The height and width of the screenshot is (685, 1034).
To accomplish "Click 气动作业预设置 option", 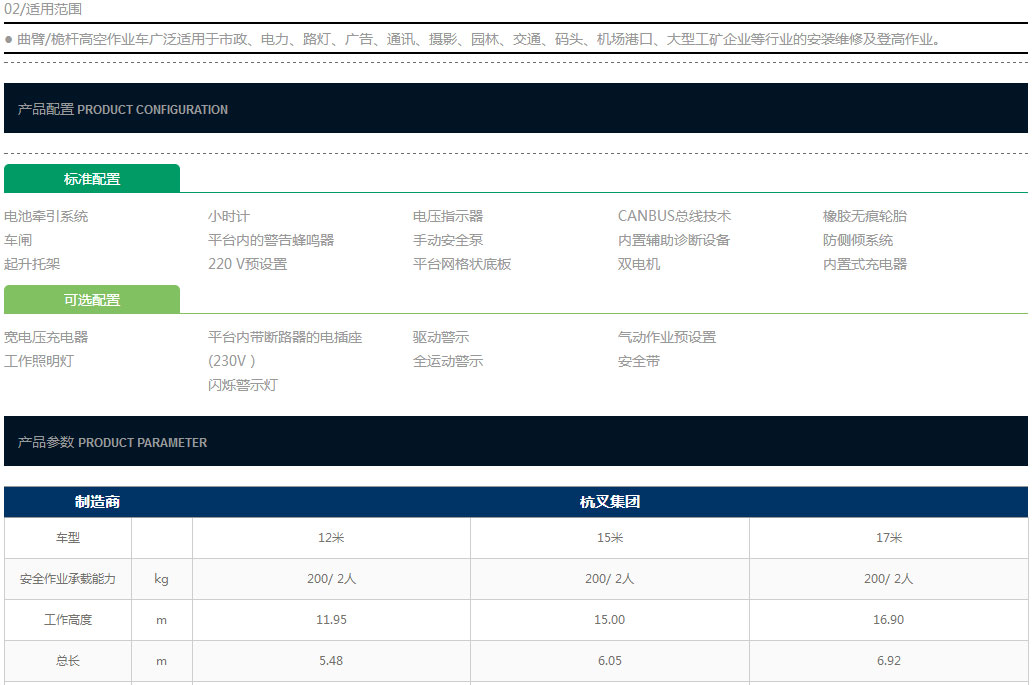I will [x=667, y=337].
